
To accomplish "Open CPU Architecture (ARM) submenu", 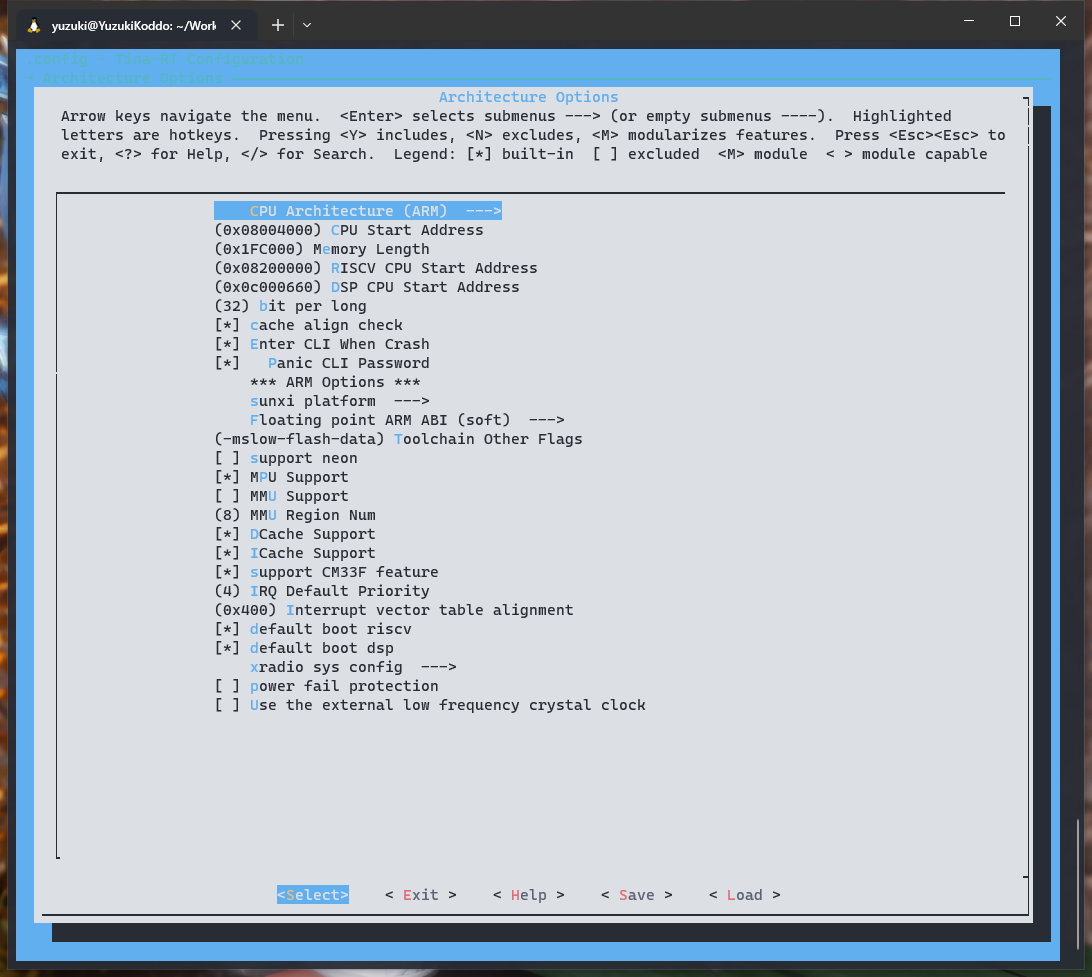I will [x=357, y=211].
